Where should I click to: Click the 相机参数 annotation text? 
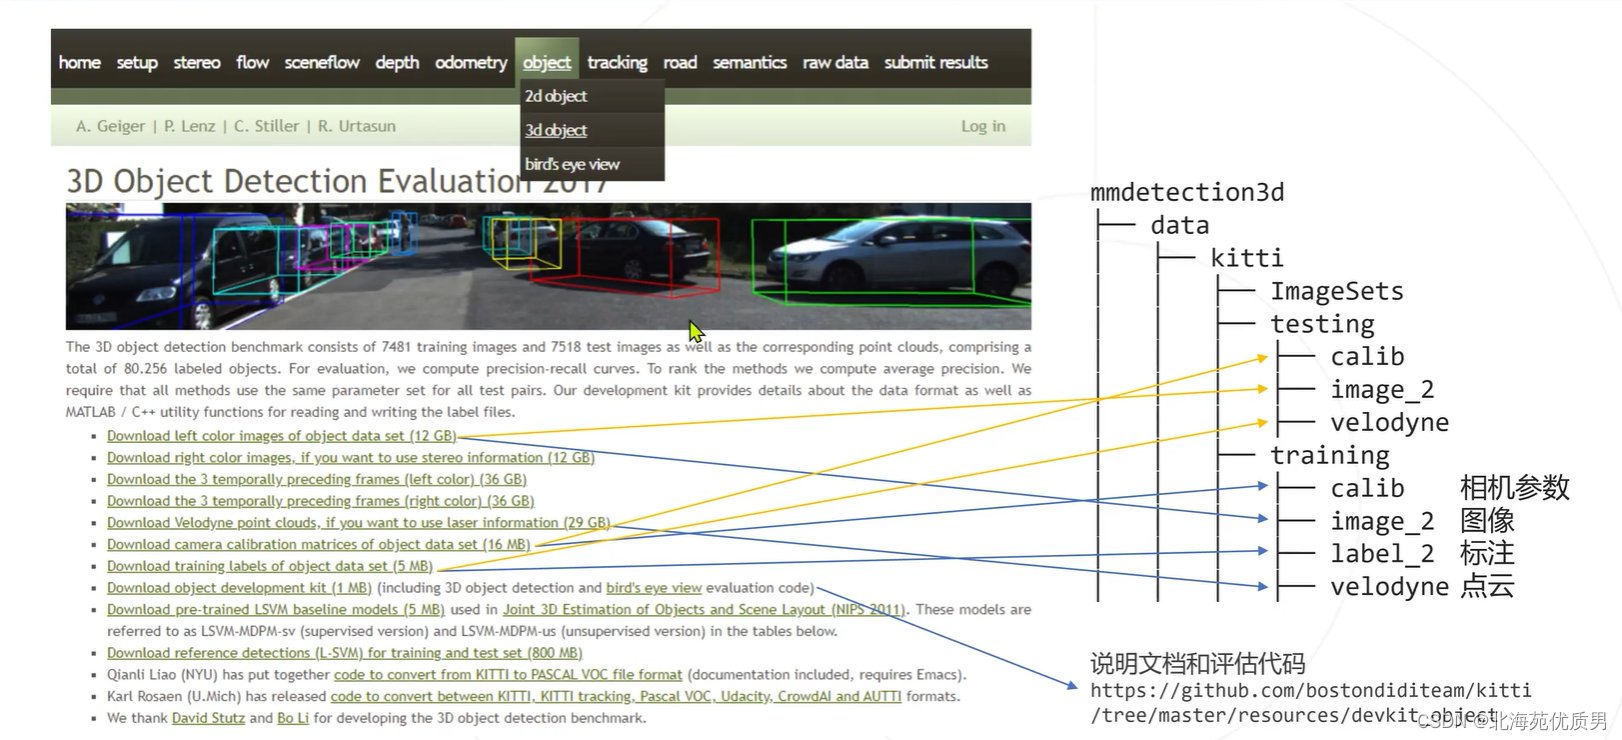point(1514,488)
